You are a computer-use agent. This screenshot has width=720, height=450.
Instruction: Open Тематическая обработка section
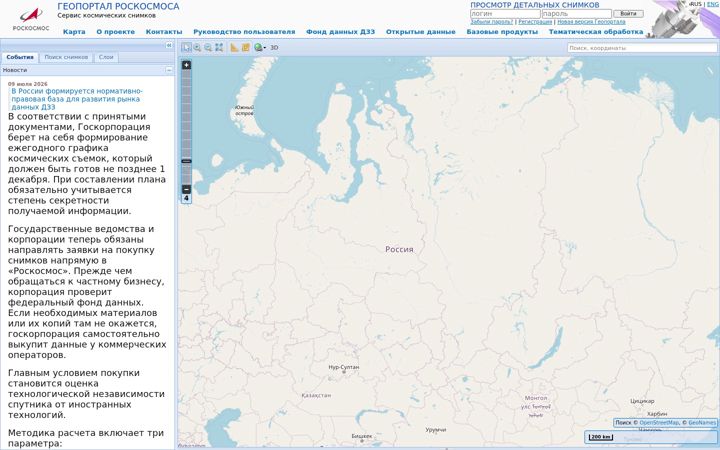pyautogui.click(x=596, y=32)
